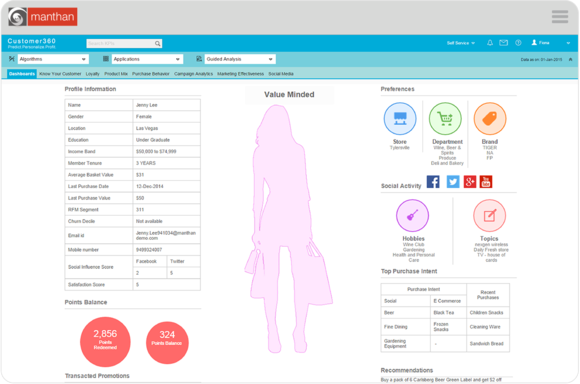Click the Cleaning Ware recent purchase
Screen dimensions: 580x384
click(x=488, y=327)
